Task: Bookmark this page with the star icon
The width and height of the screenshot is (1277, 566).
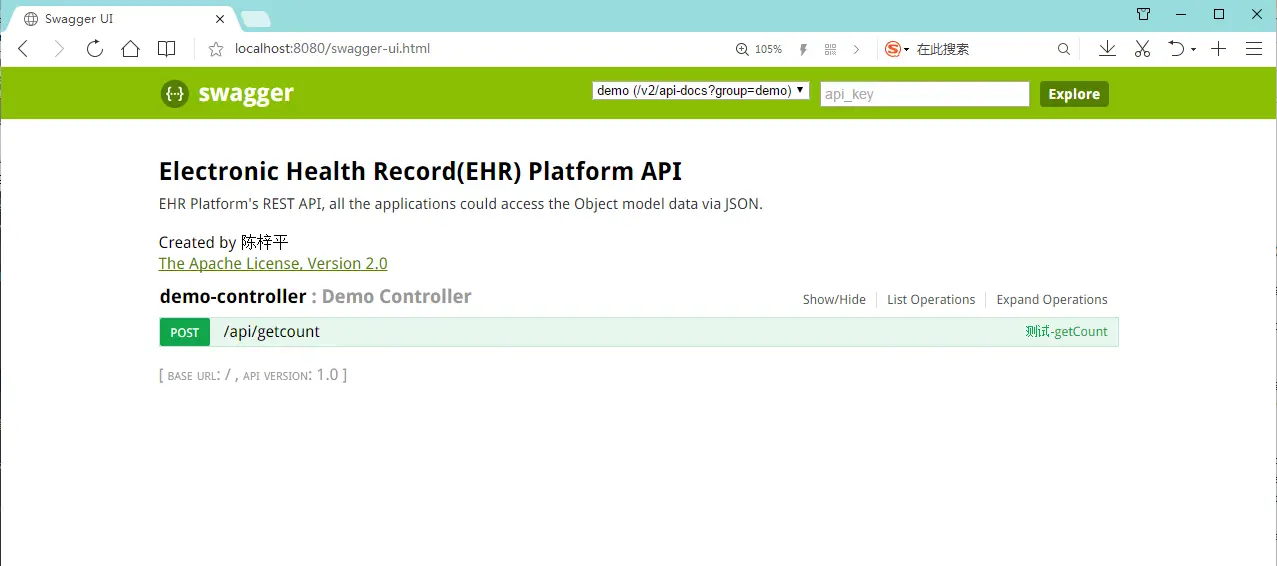Action: [215, 49]
